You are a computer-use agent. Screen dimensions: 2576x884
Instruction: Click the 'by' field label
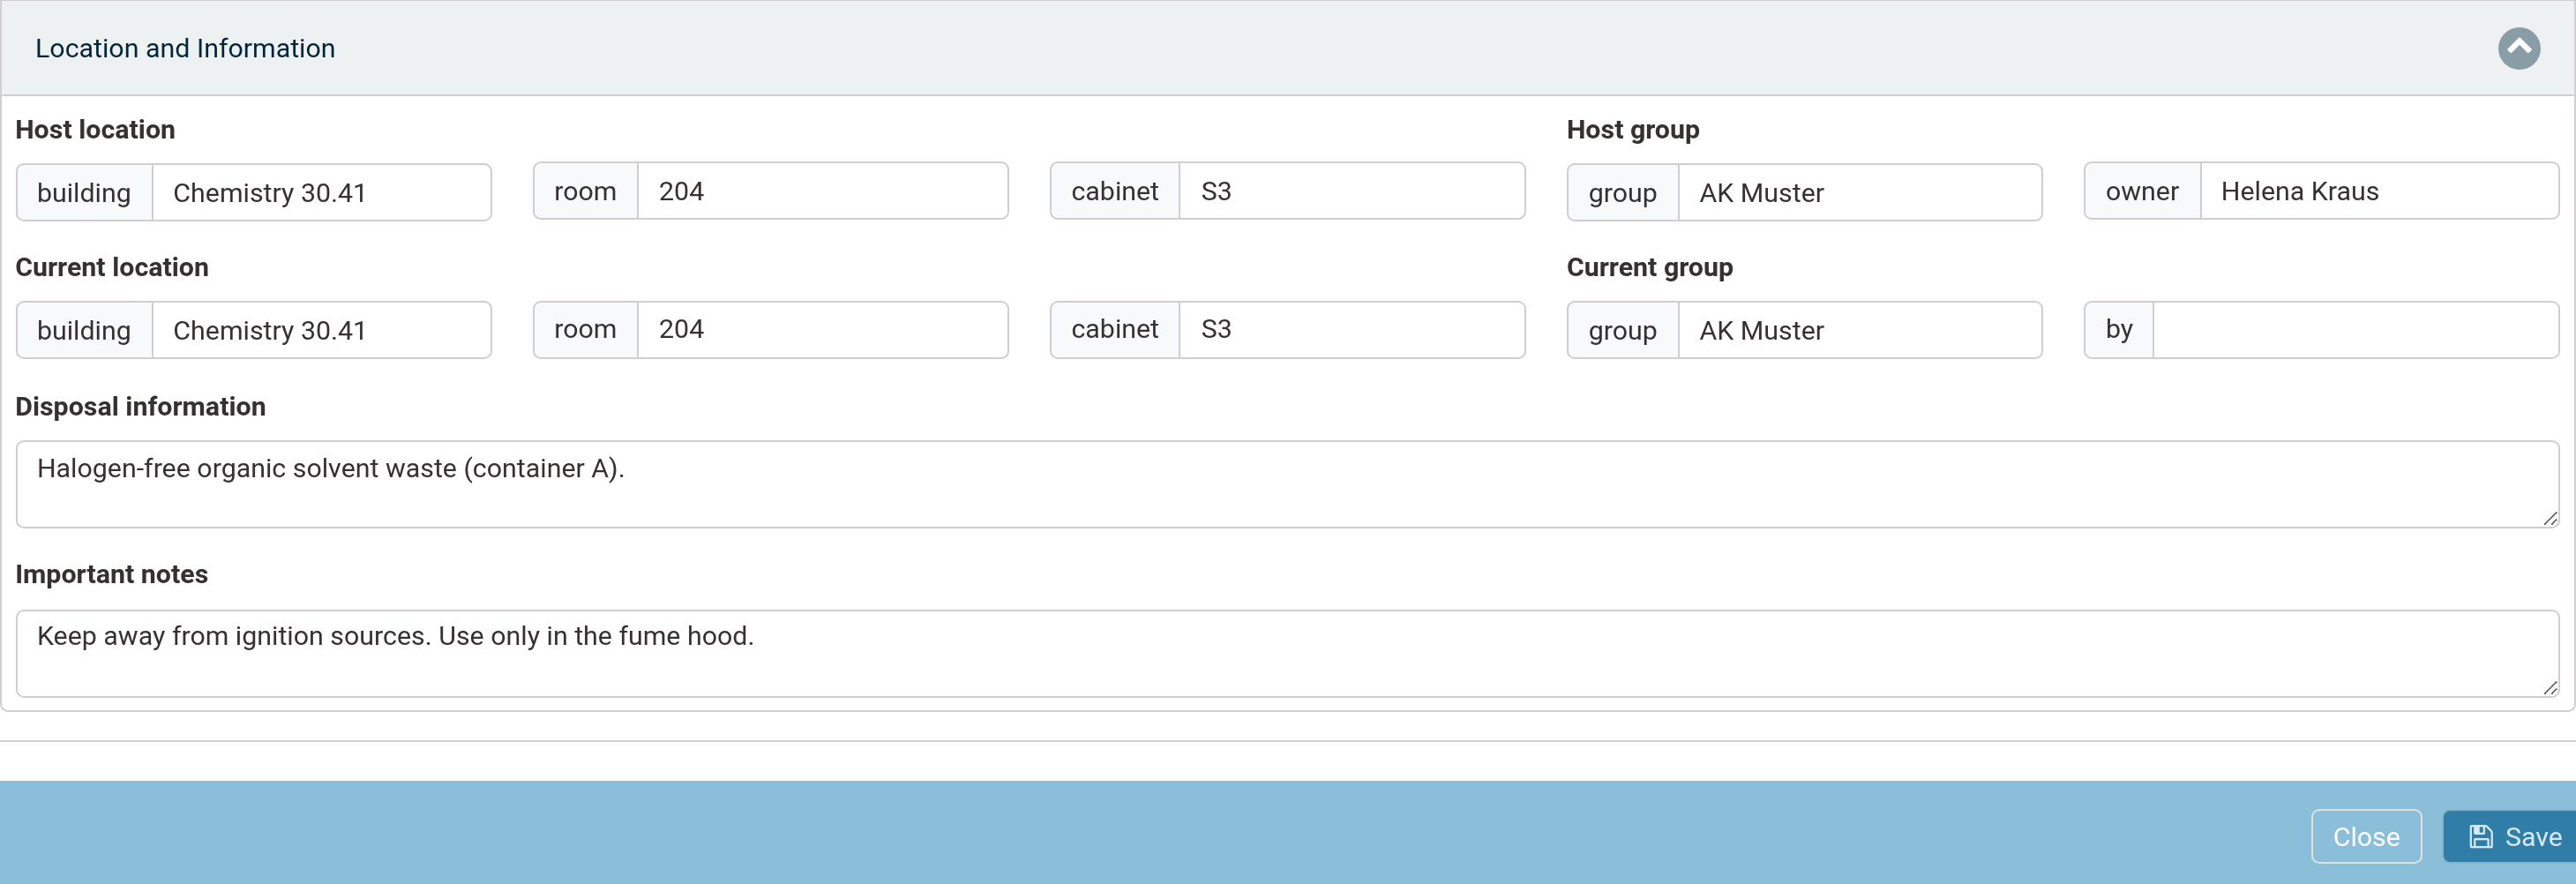pos(2119,329)
